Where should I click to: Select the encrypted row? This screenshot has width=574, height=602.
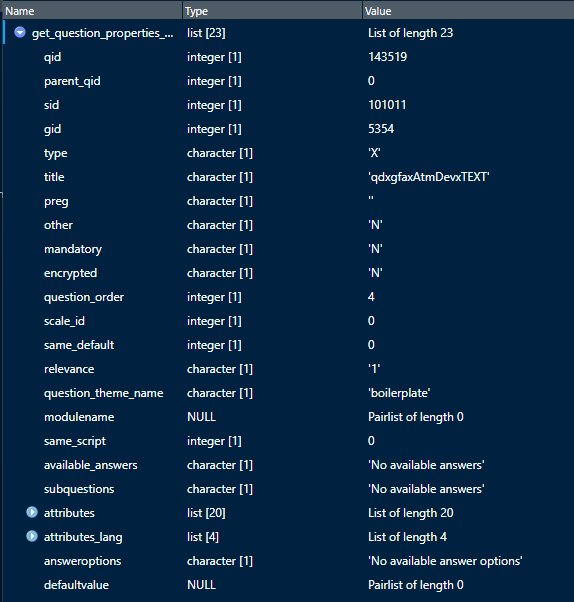pos(288,273)
